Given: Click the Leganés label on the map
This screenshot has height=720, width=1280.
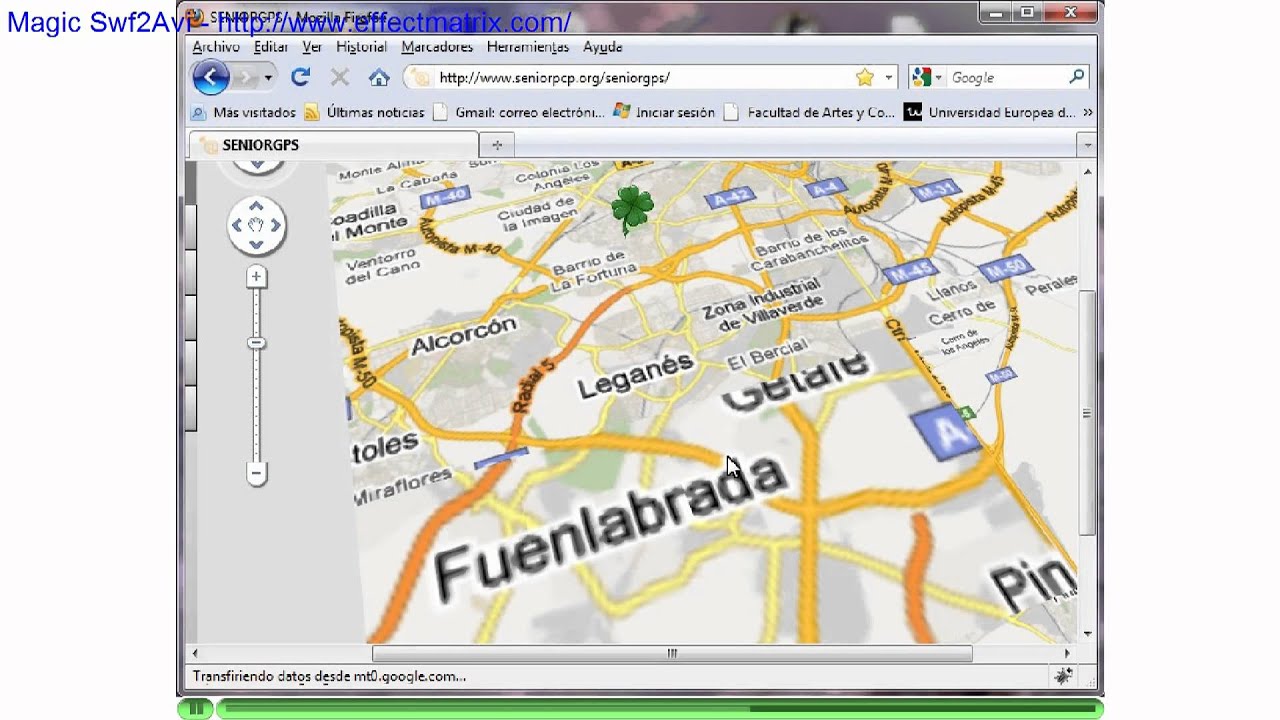Looking at the screenshot, I should point(635,374).
